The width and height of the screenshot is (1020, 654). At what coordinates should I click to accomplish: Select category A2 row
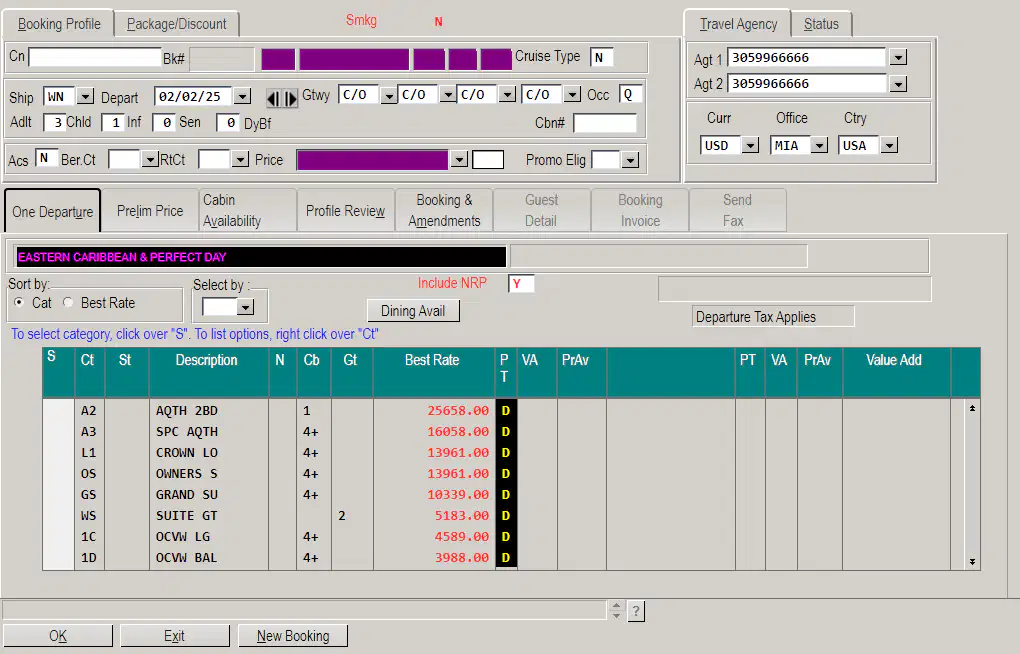[58, 411]
